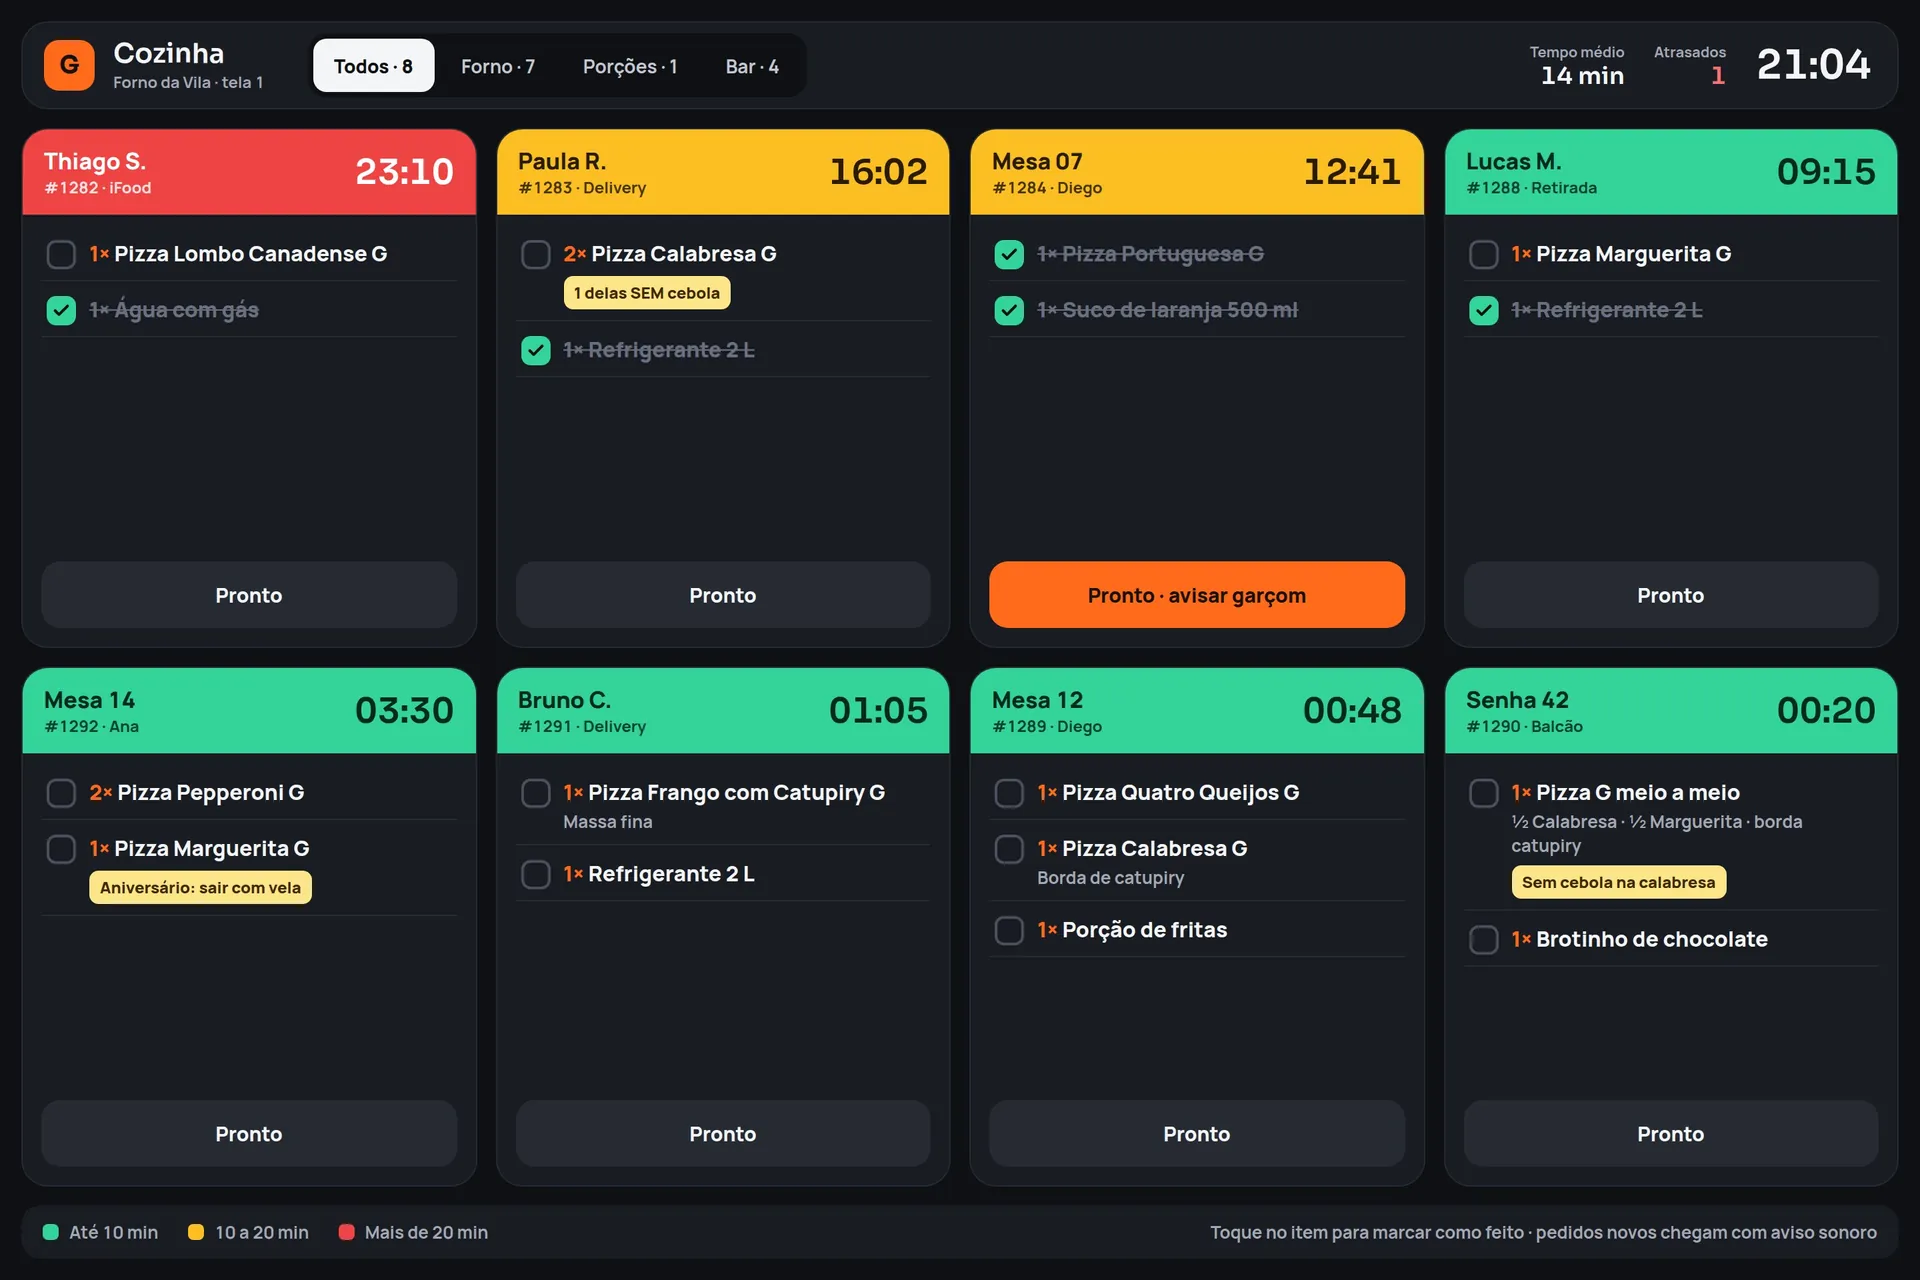Check Pizza Lombo Canadense G item
The height and width of the screenshot is (1280, 1920).
coord(61,254)
